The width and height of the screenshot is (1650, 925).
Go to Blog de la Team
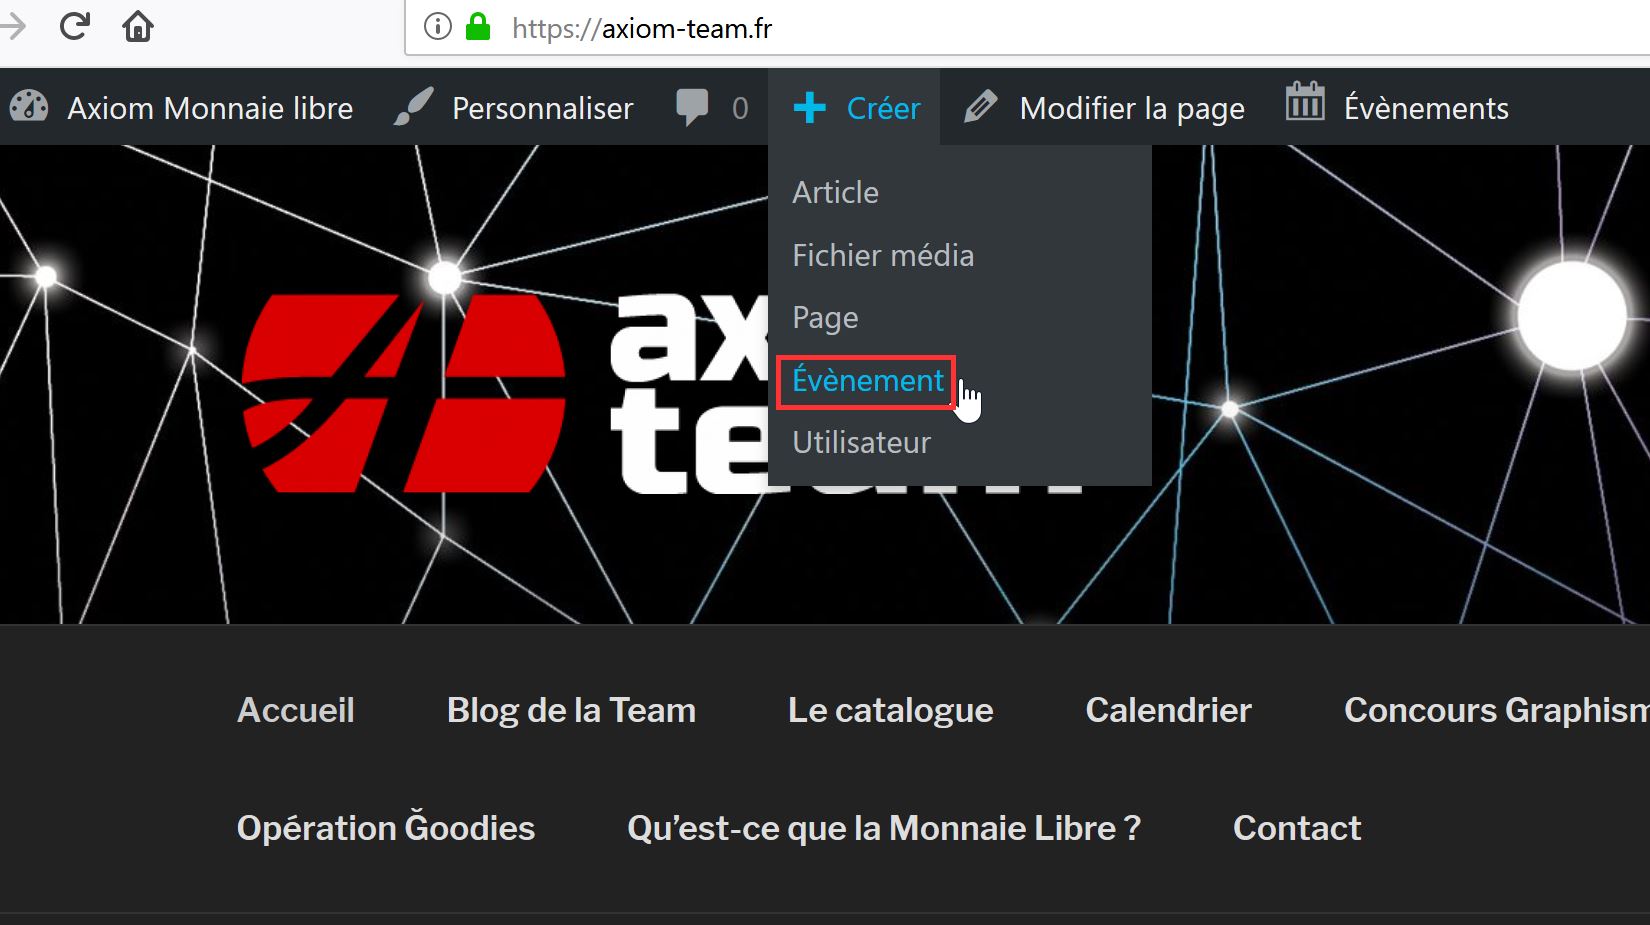pos(571,710)
